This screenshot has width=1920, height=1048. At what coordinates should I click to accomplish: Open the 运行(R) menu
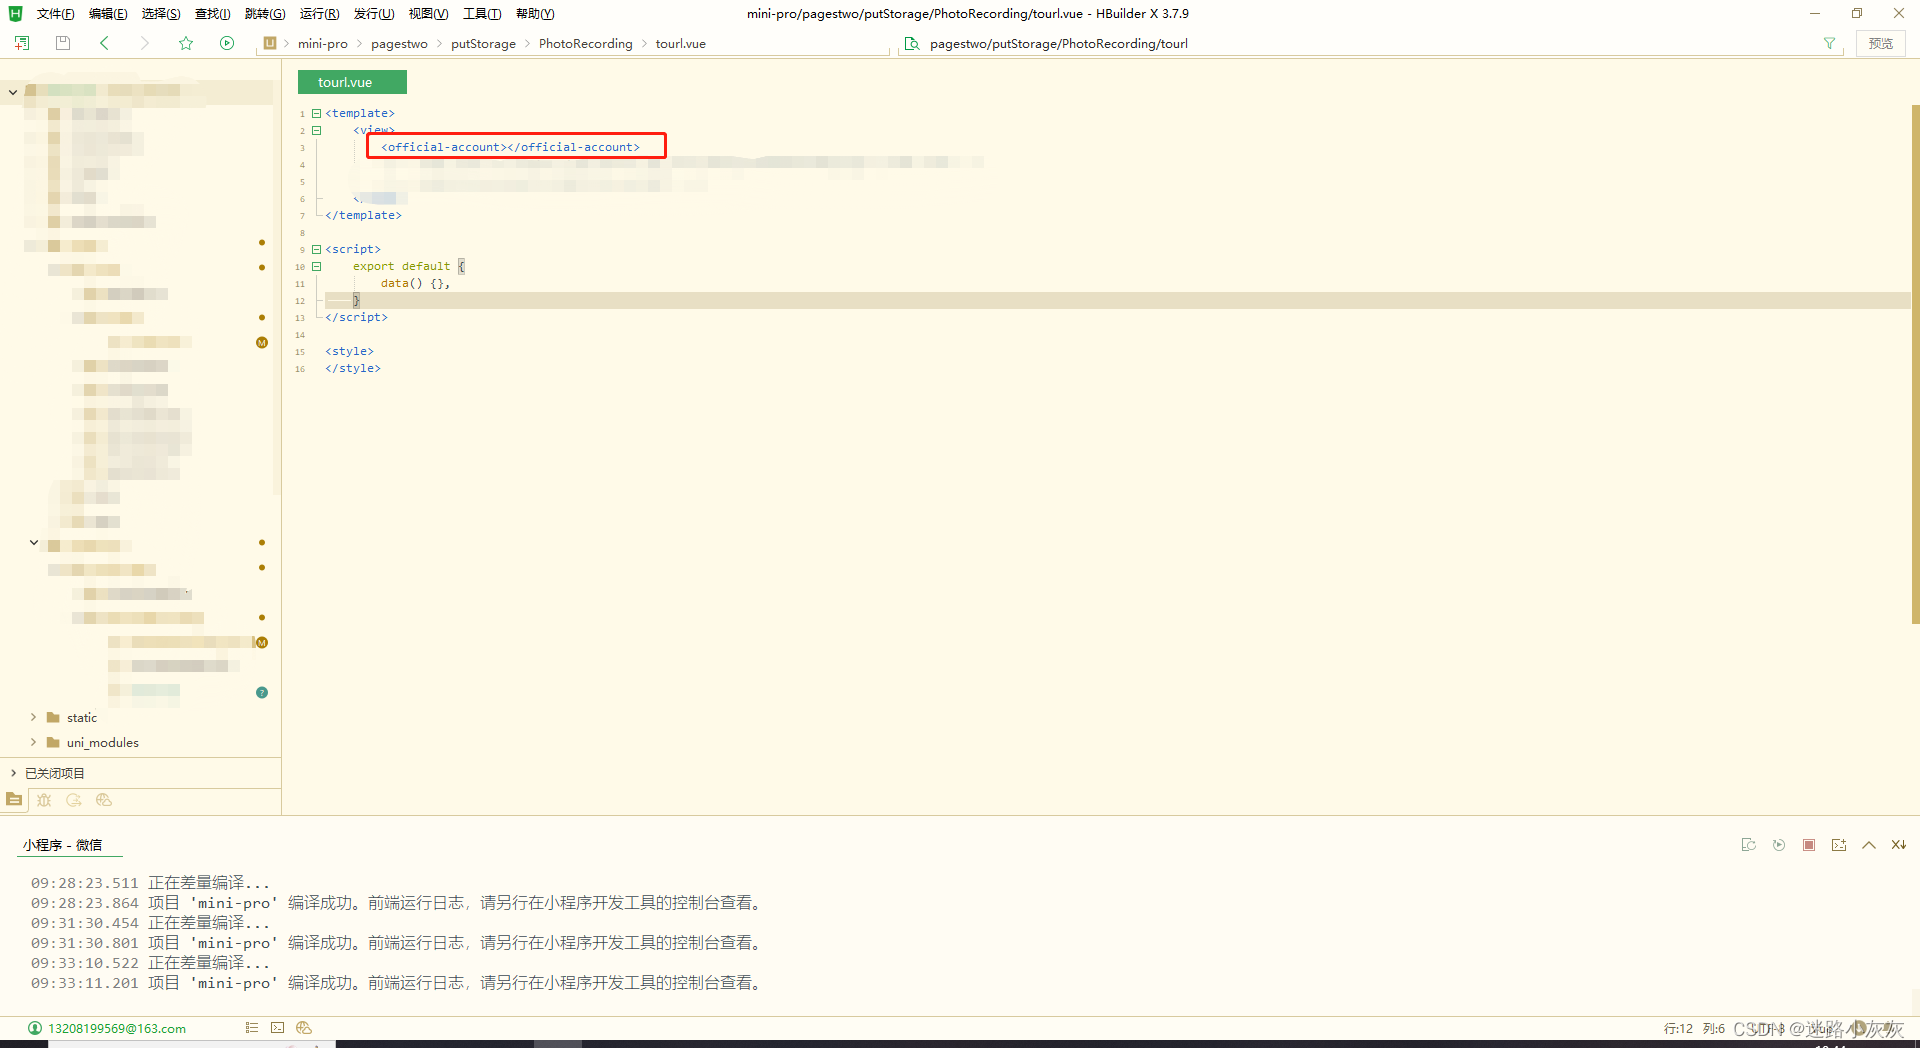(319, 14)
